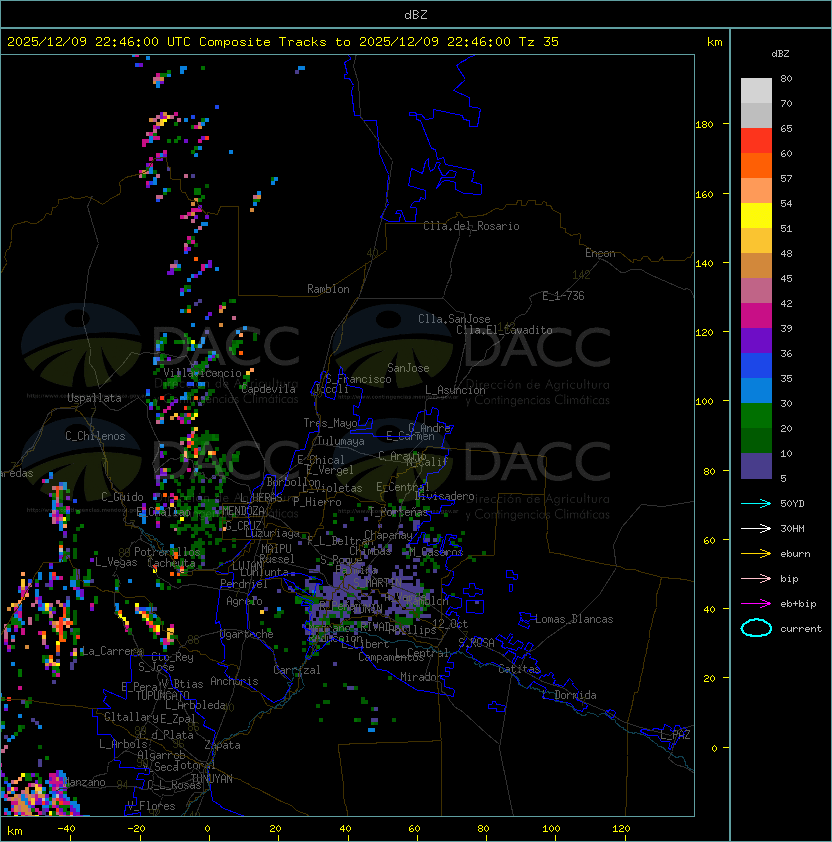Click the 'Uspallata' map label

(94, 398)
